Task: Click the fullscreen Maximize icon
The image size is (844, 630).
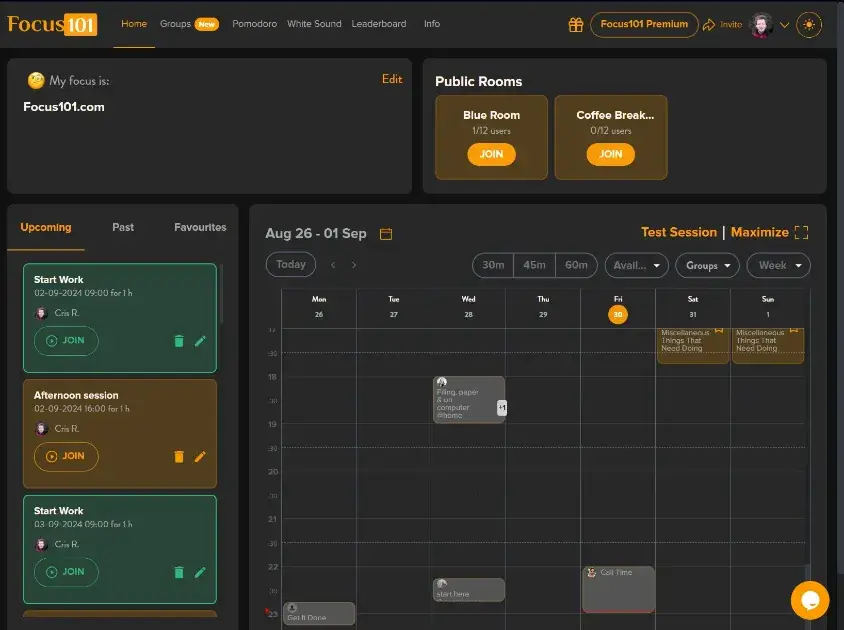Action: point(801,232)
